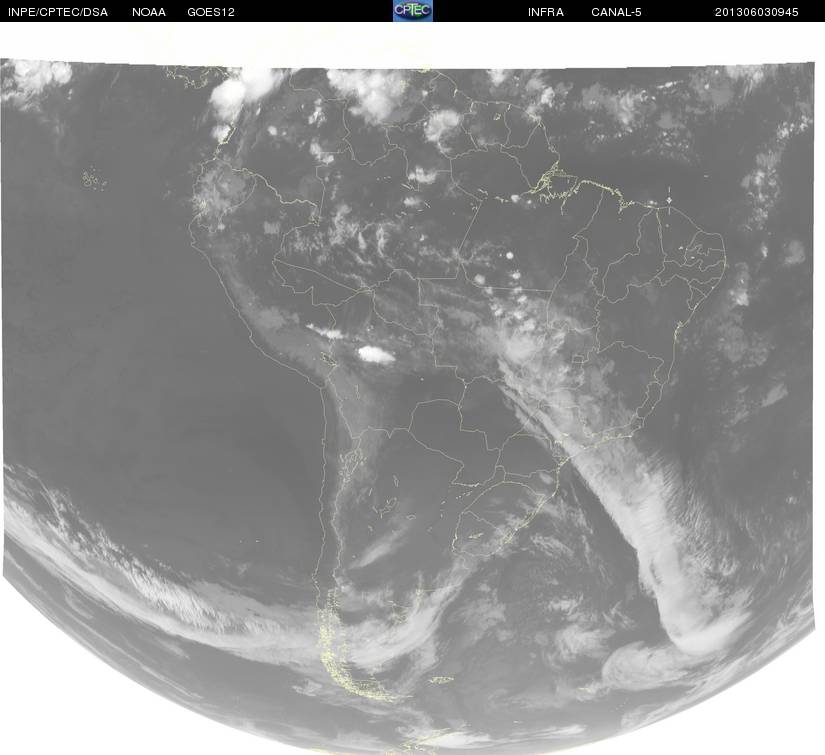The height and width of the screenshot is (755, 825).
Task: Click the 'INPE/CPTEC/DSA' header text
Action: 58,12
